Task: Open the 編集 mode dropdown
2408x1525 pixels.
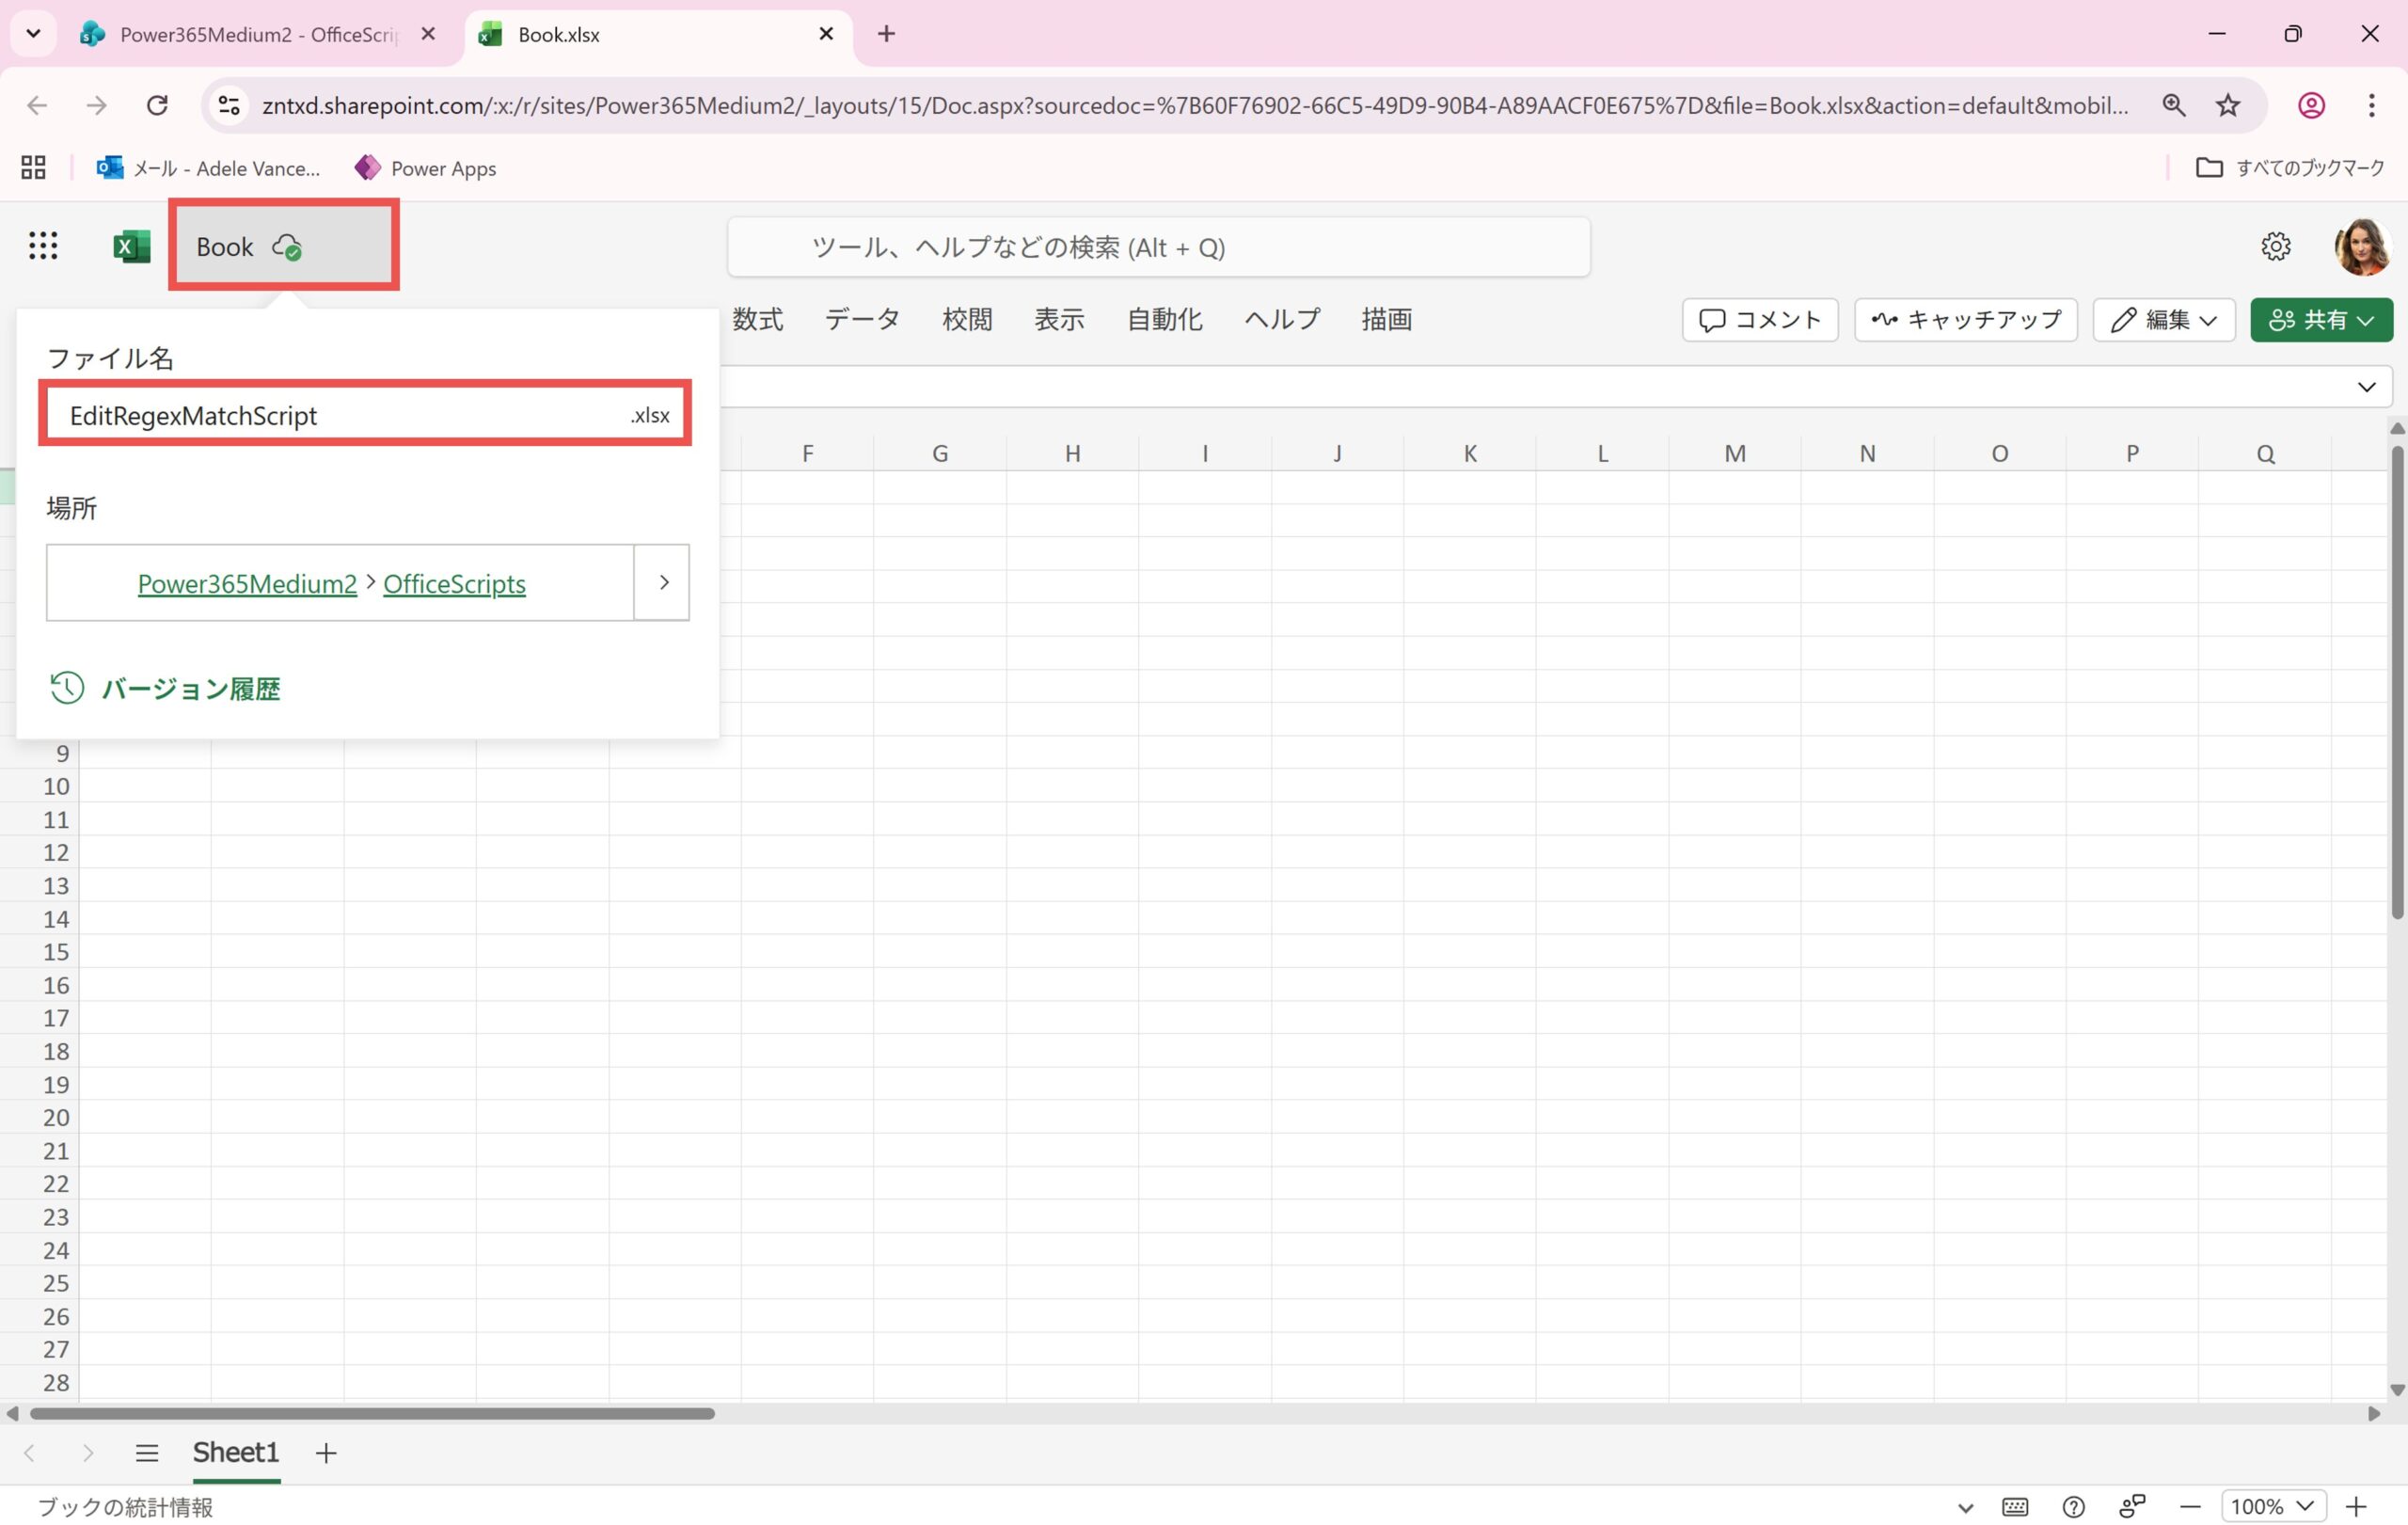Action: 2163,320
